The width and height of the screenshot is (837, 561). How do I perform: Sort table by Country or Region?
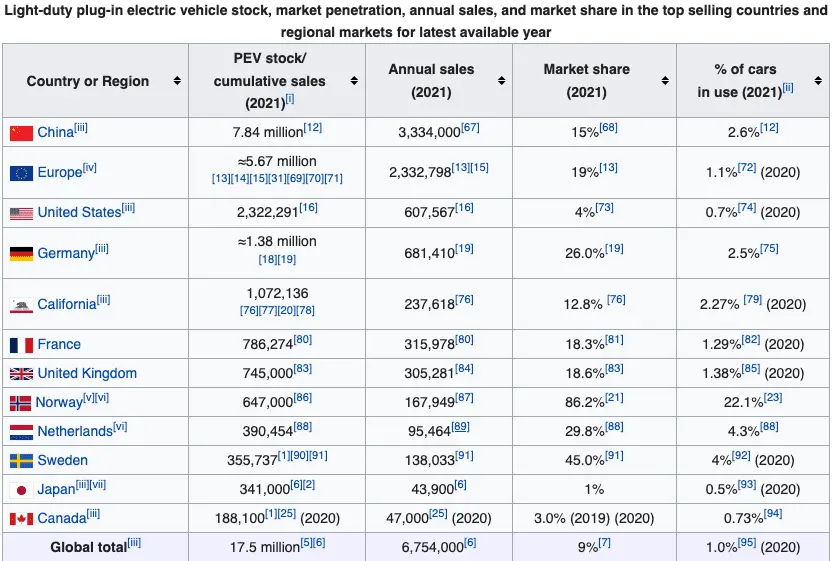click(x=177, y=81)
